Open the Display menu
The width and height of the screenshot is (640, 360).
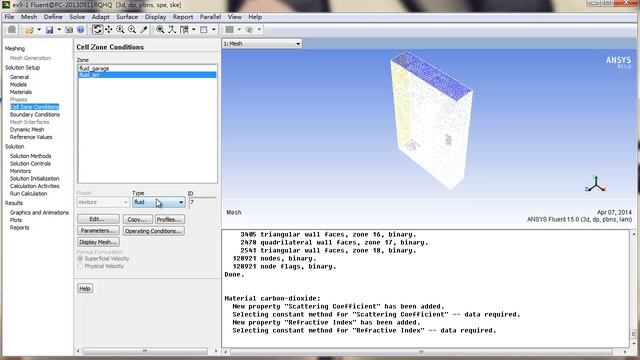coord(155,17)
